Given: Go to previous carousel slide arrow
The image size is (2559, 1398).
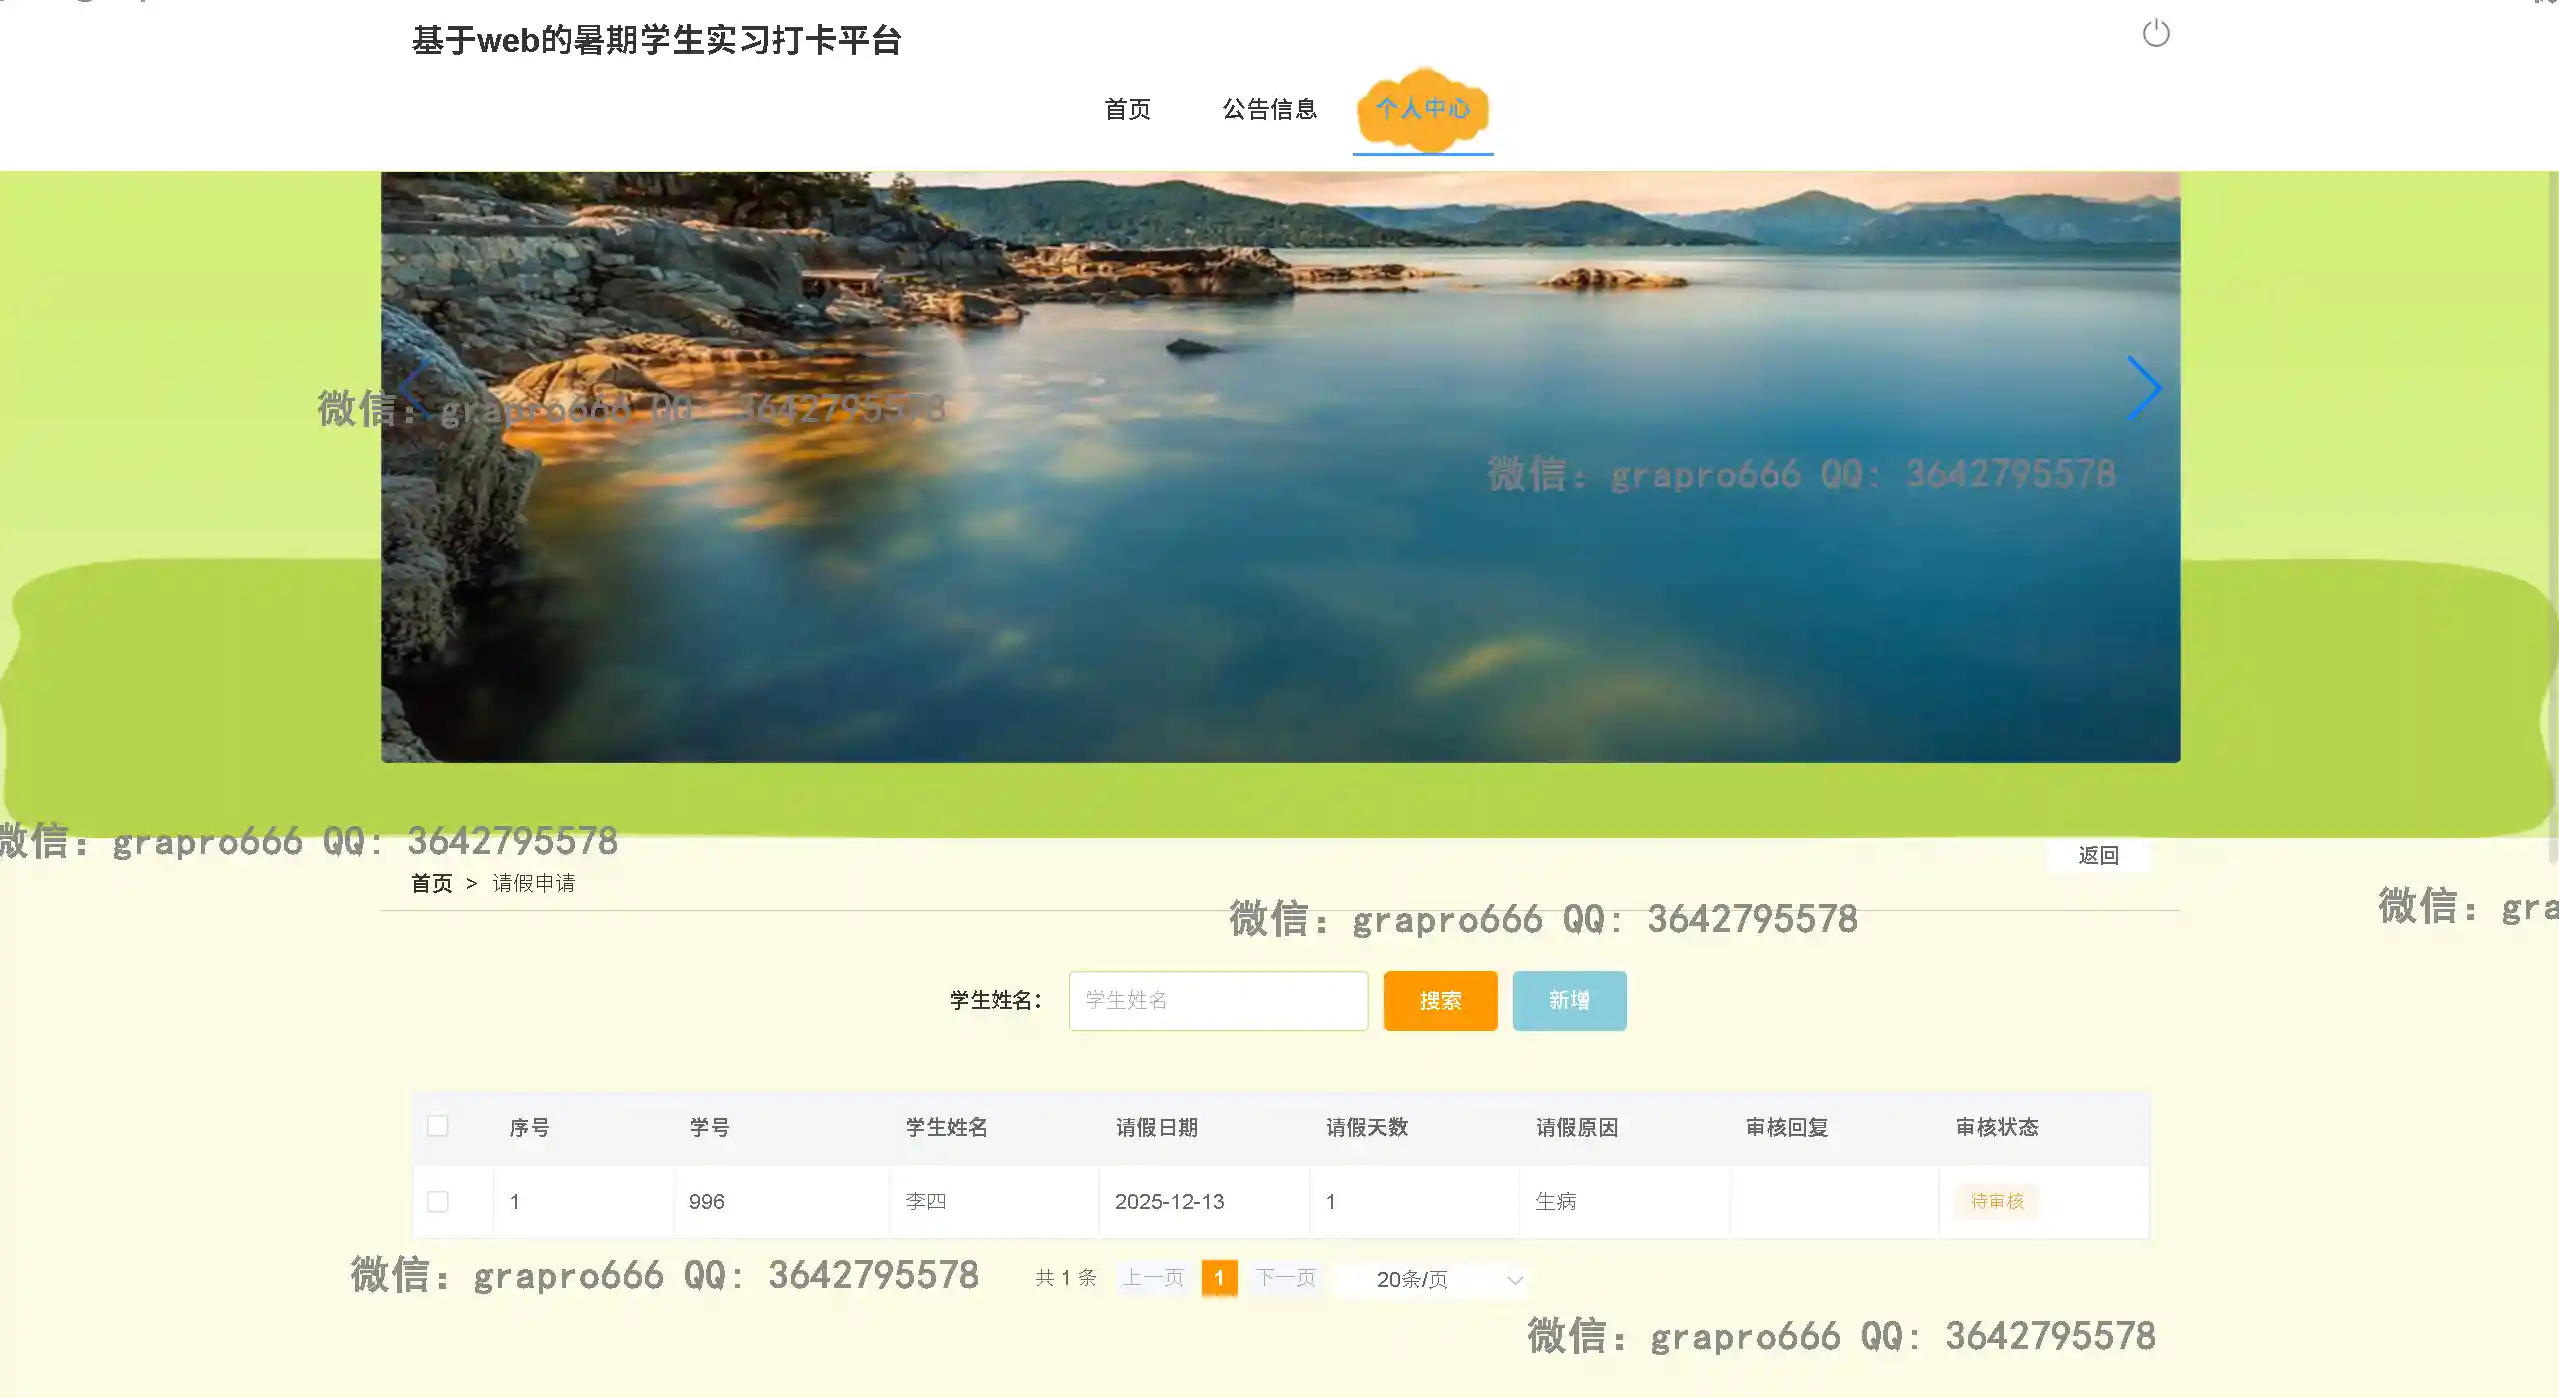Looking at the screenshot, I should 414,388.
